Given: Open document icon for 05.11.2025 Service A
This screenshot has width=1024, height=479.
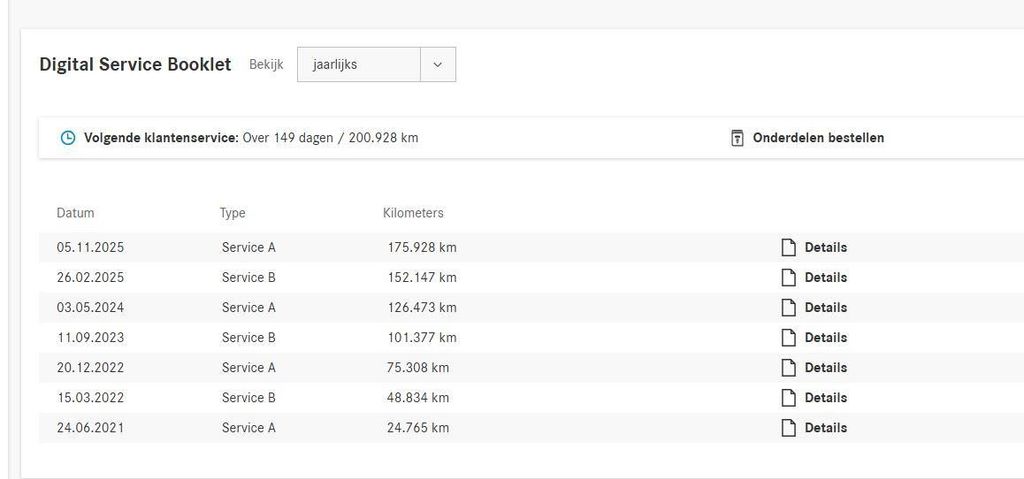Looking at the screenshot, I should click(x=789, y=248).
